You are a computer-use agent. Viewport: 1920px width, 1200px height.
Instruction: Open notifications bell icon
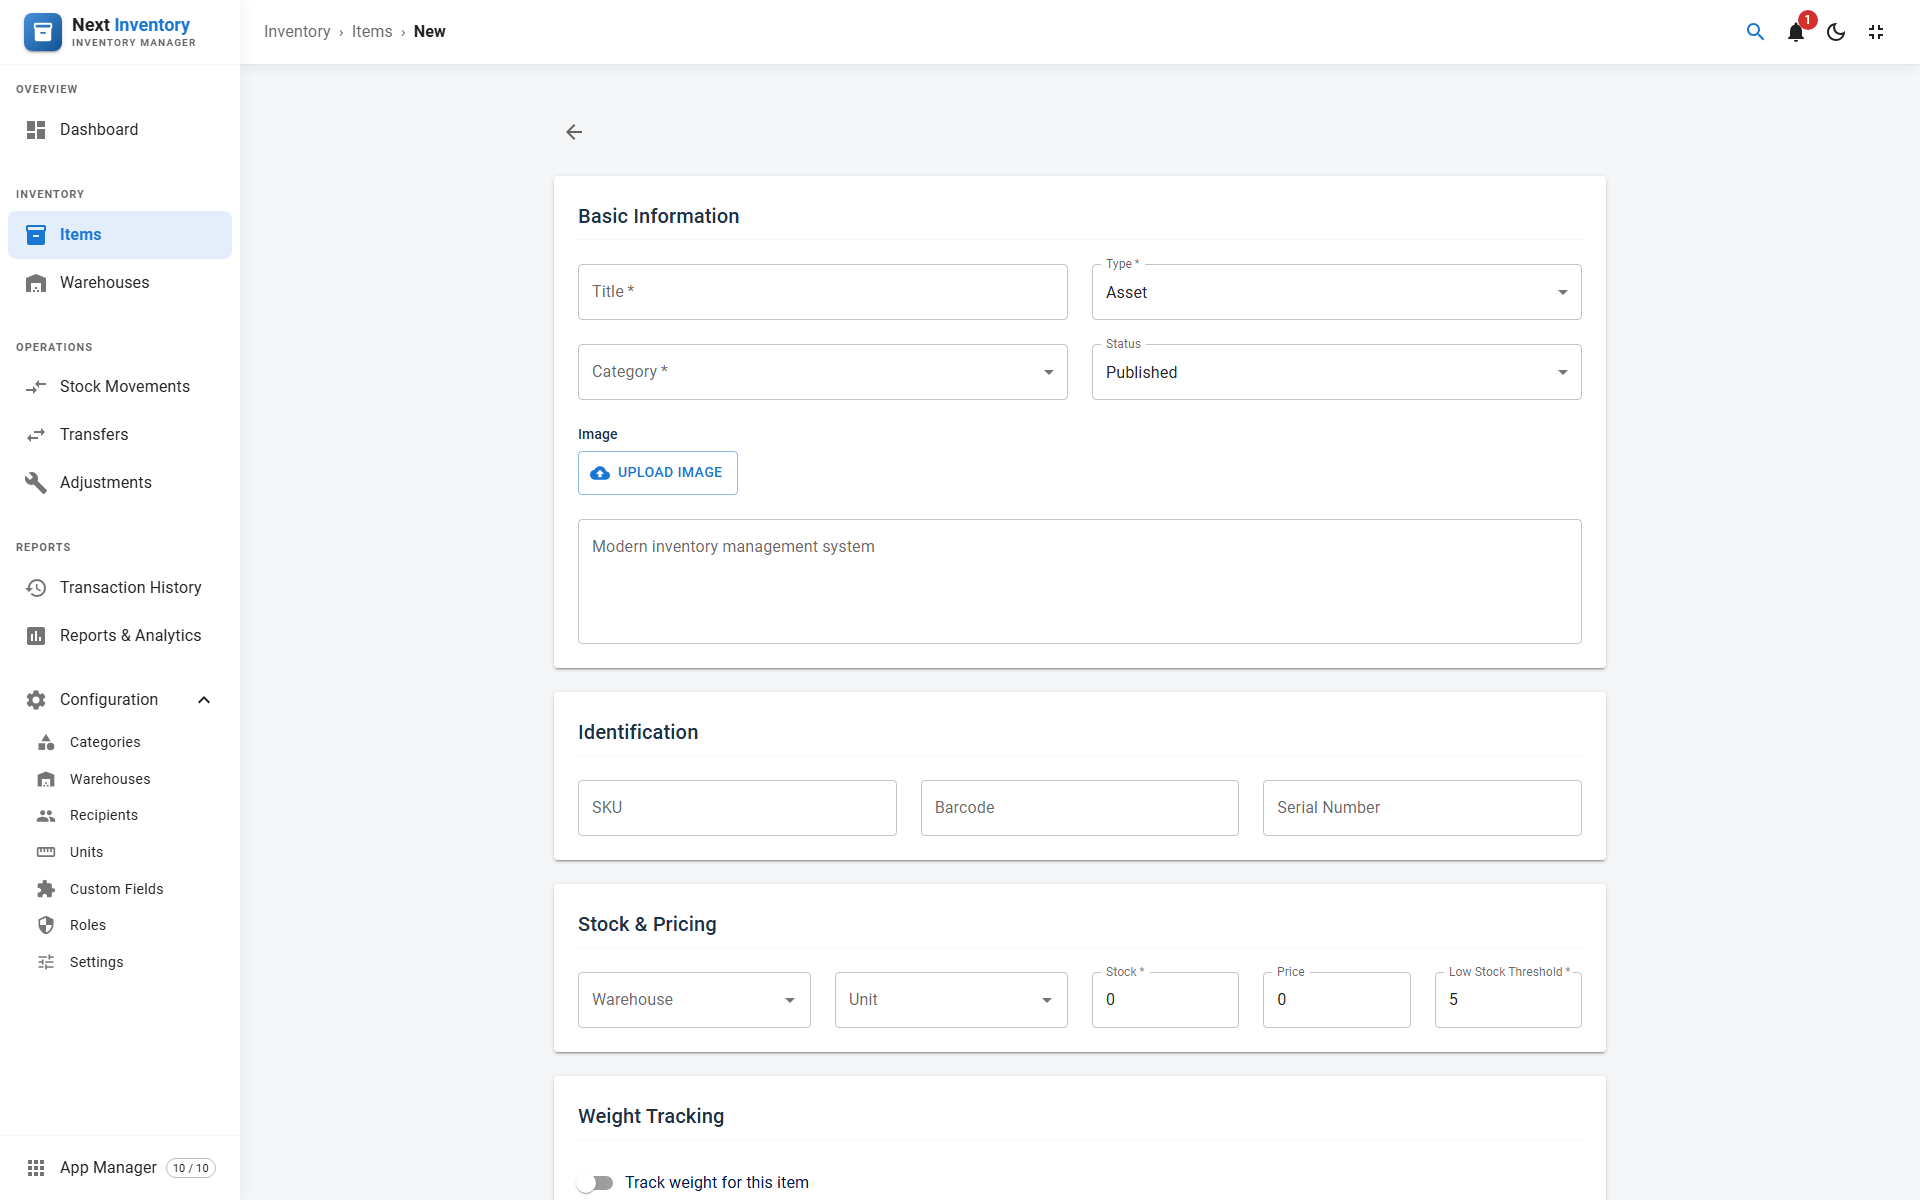pos(1796,32)
